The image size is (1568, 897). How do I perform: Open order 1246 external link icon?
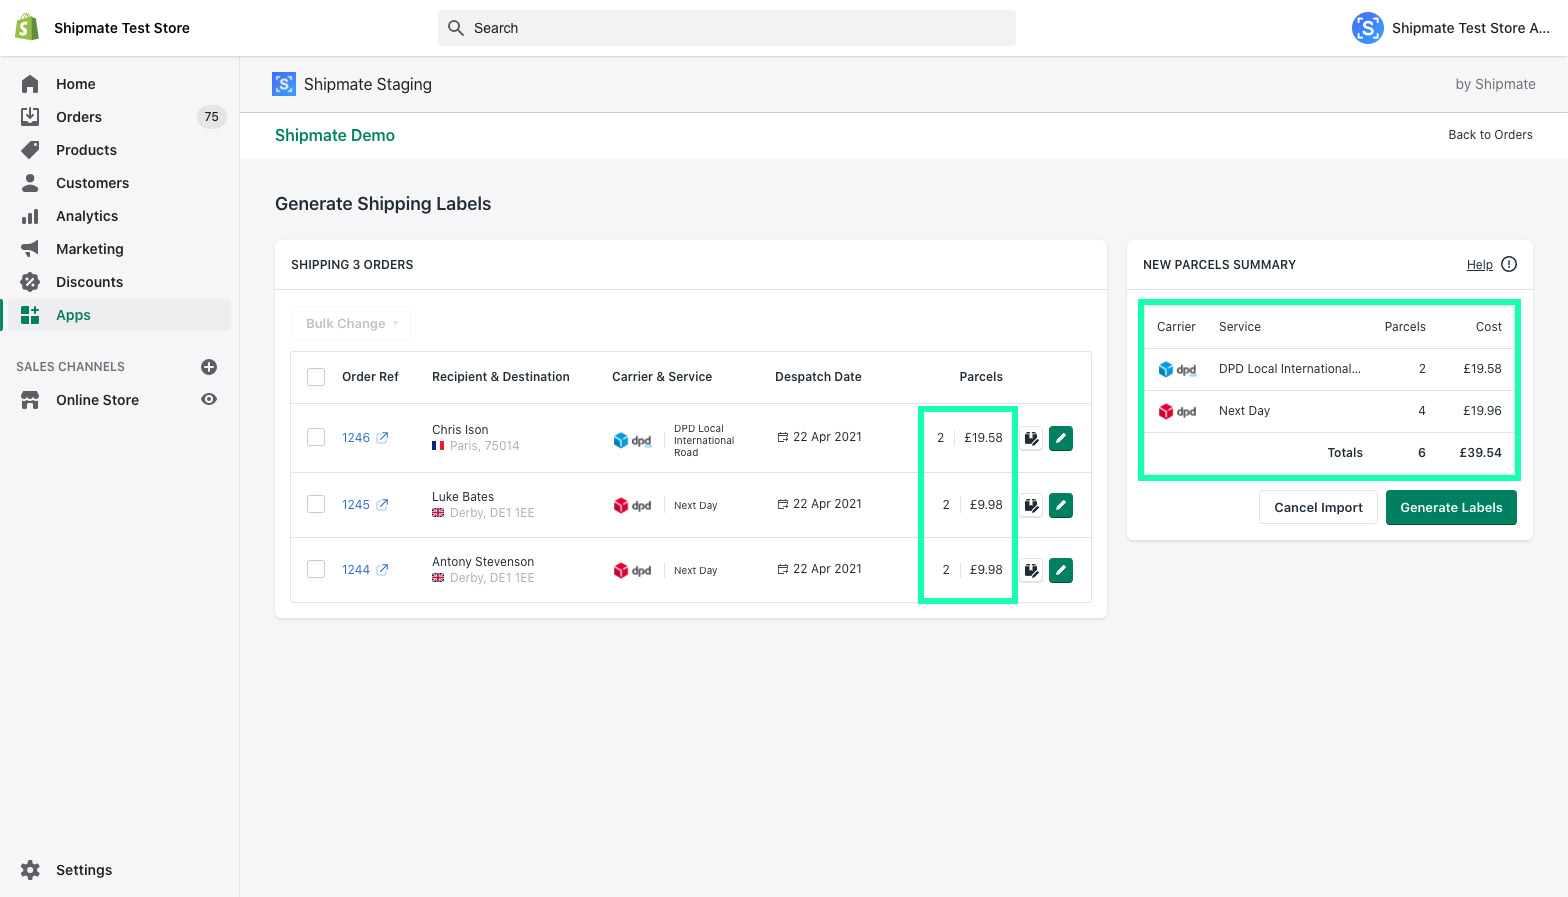click(x=382, y=438)
